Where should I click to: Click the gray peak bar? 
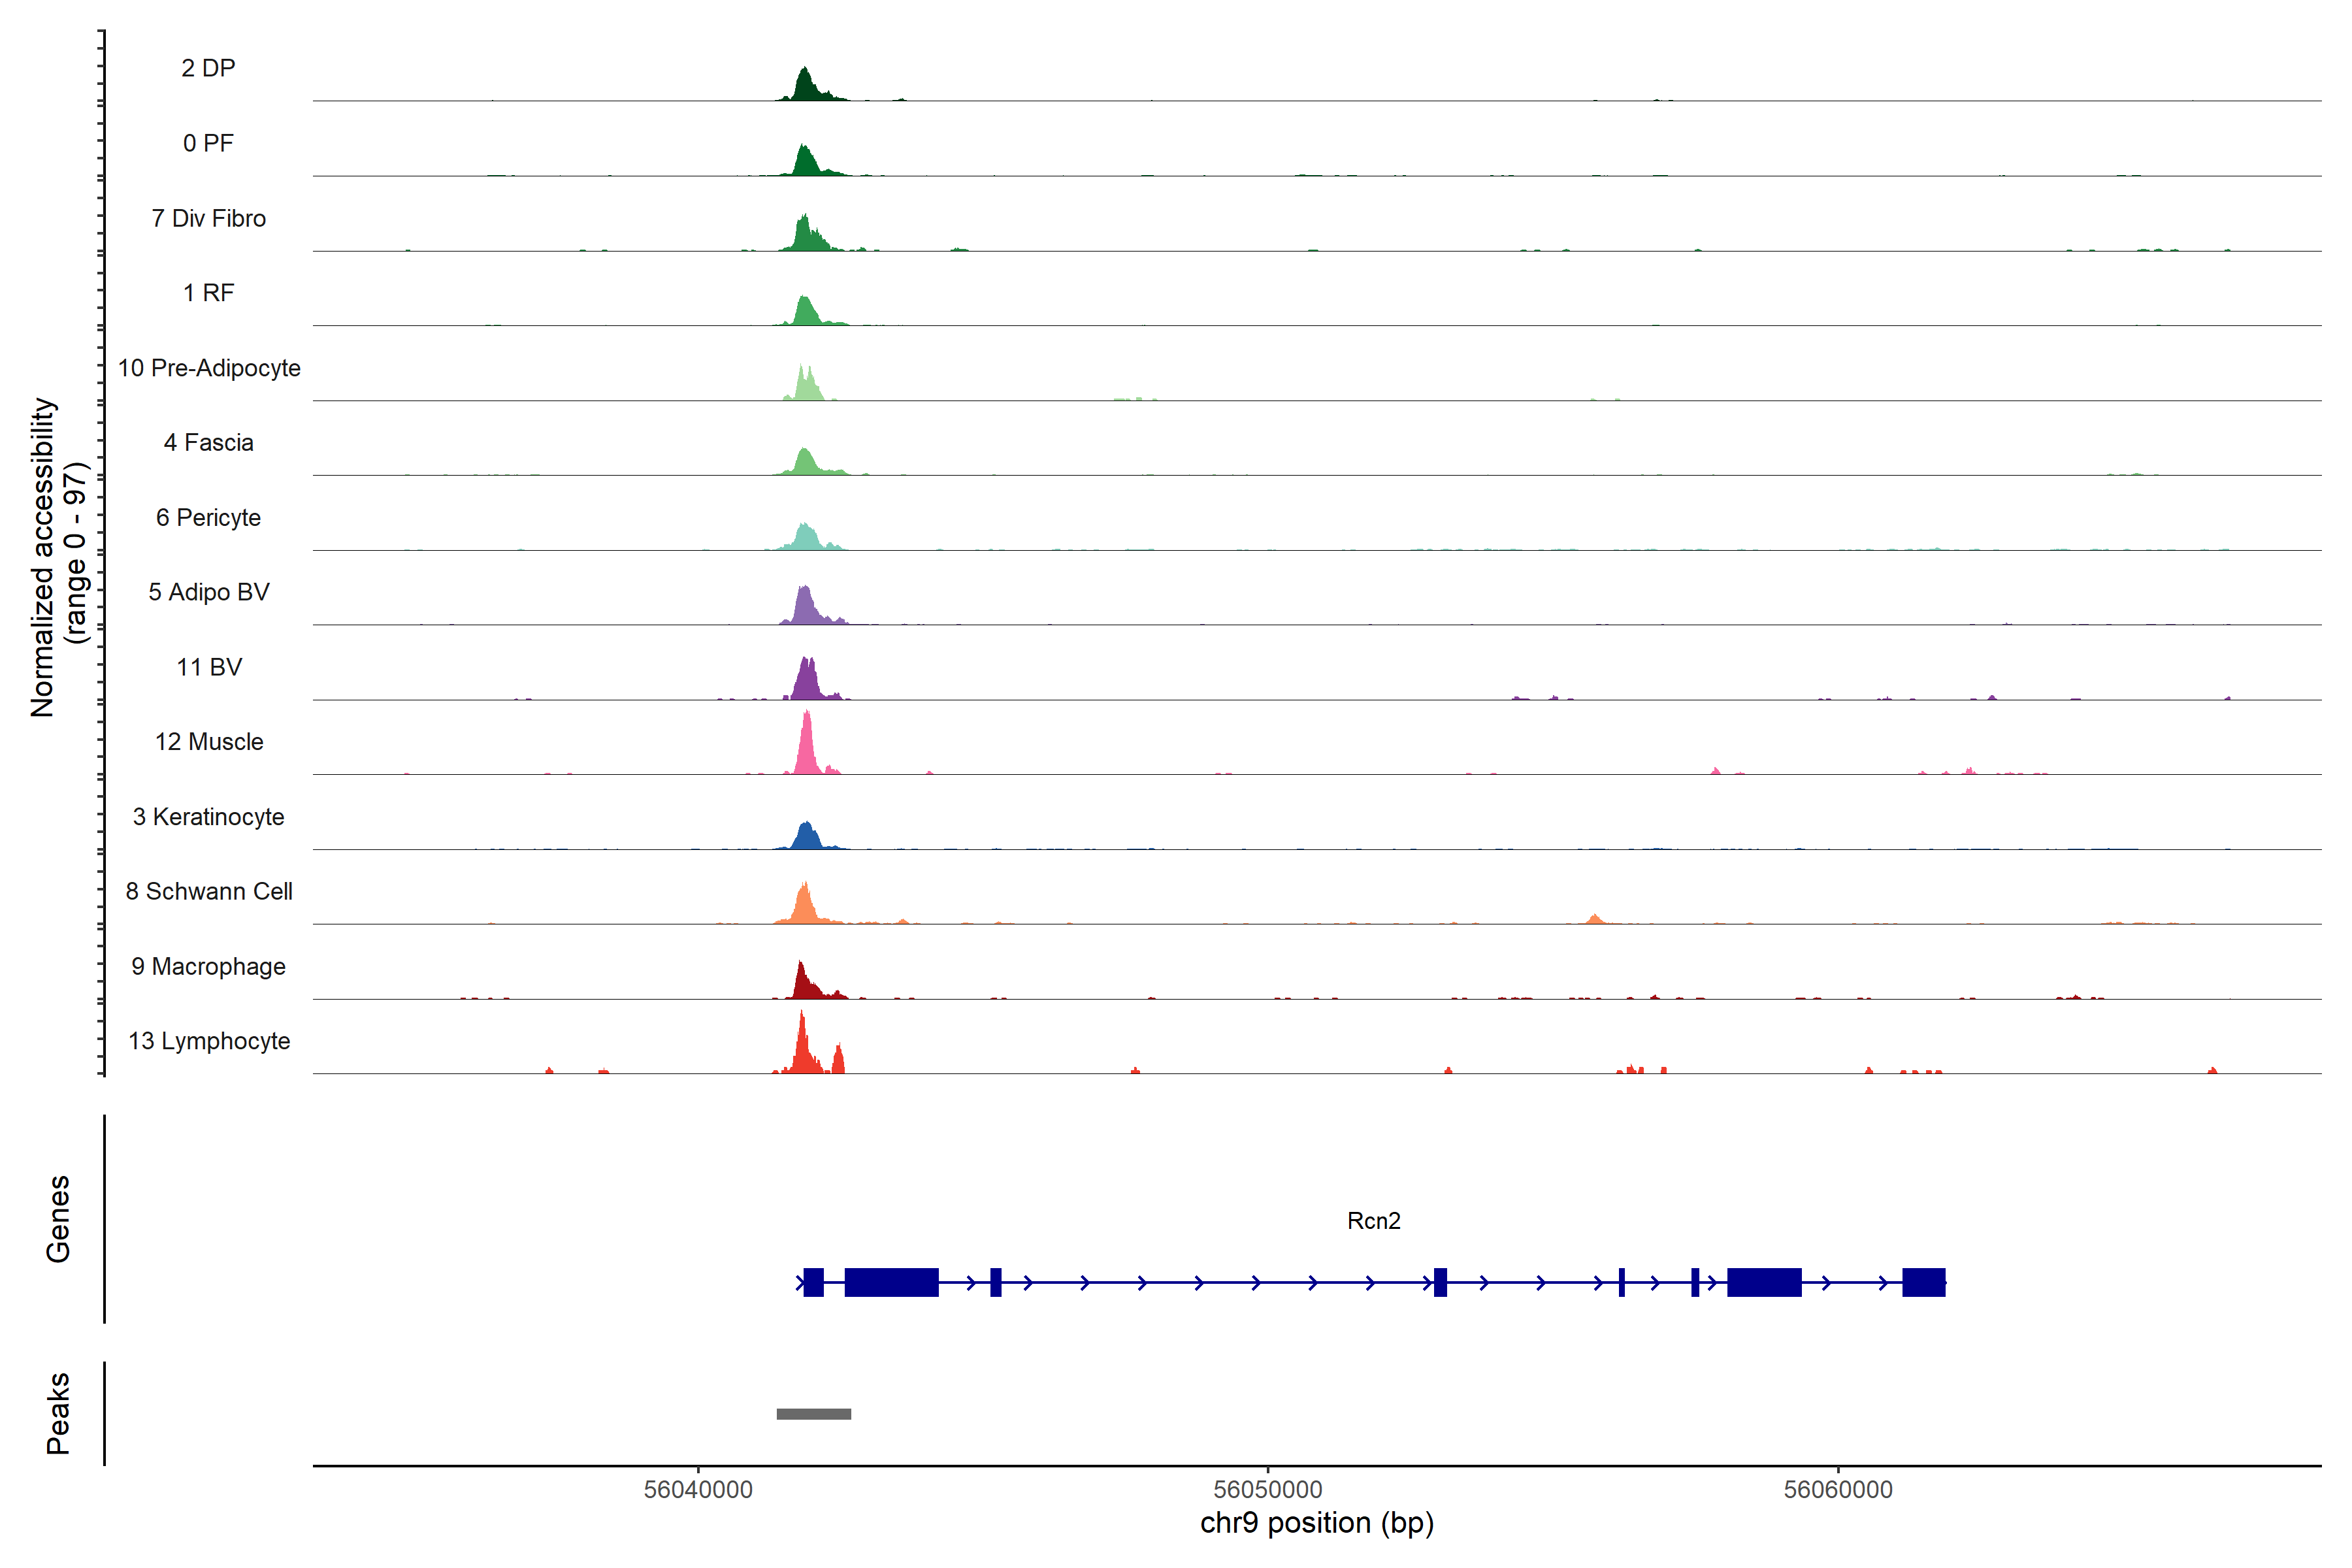point(813,1414)
